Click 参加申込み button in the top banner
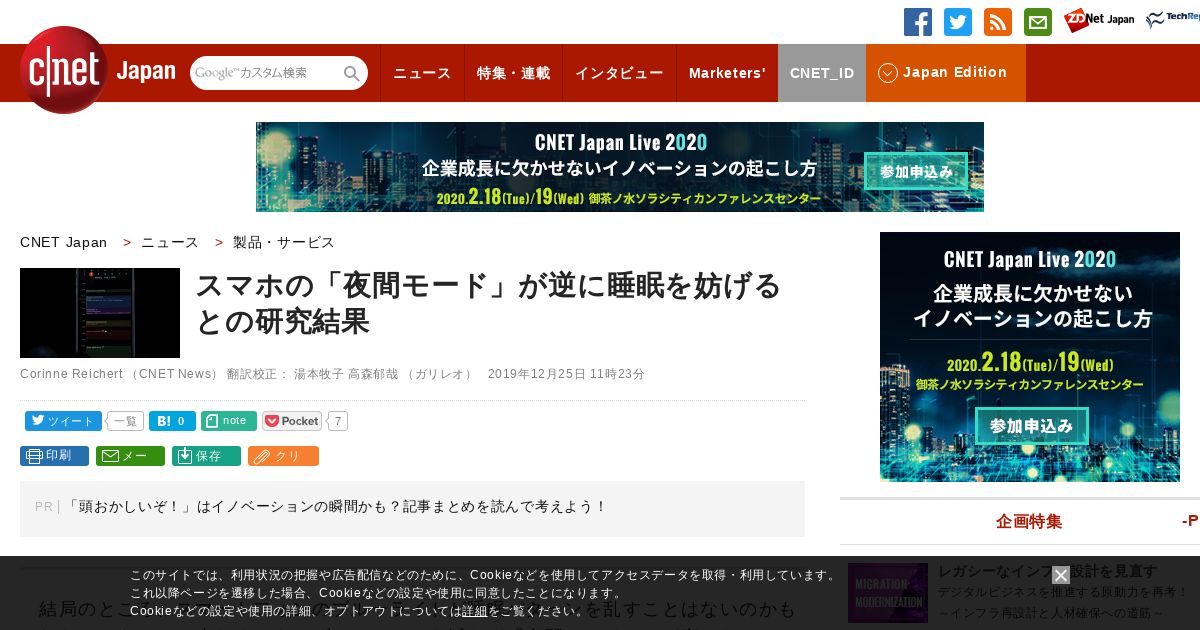The width and height of the screenshot is (1200, 630). pos(916,171)
